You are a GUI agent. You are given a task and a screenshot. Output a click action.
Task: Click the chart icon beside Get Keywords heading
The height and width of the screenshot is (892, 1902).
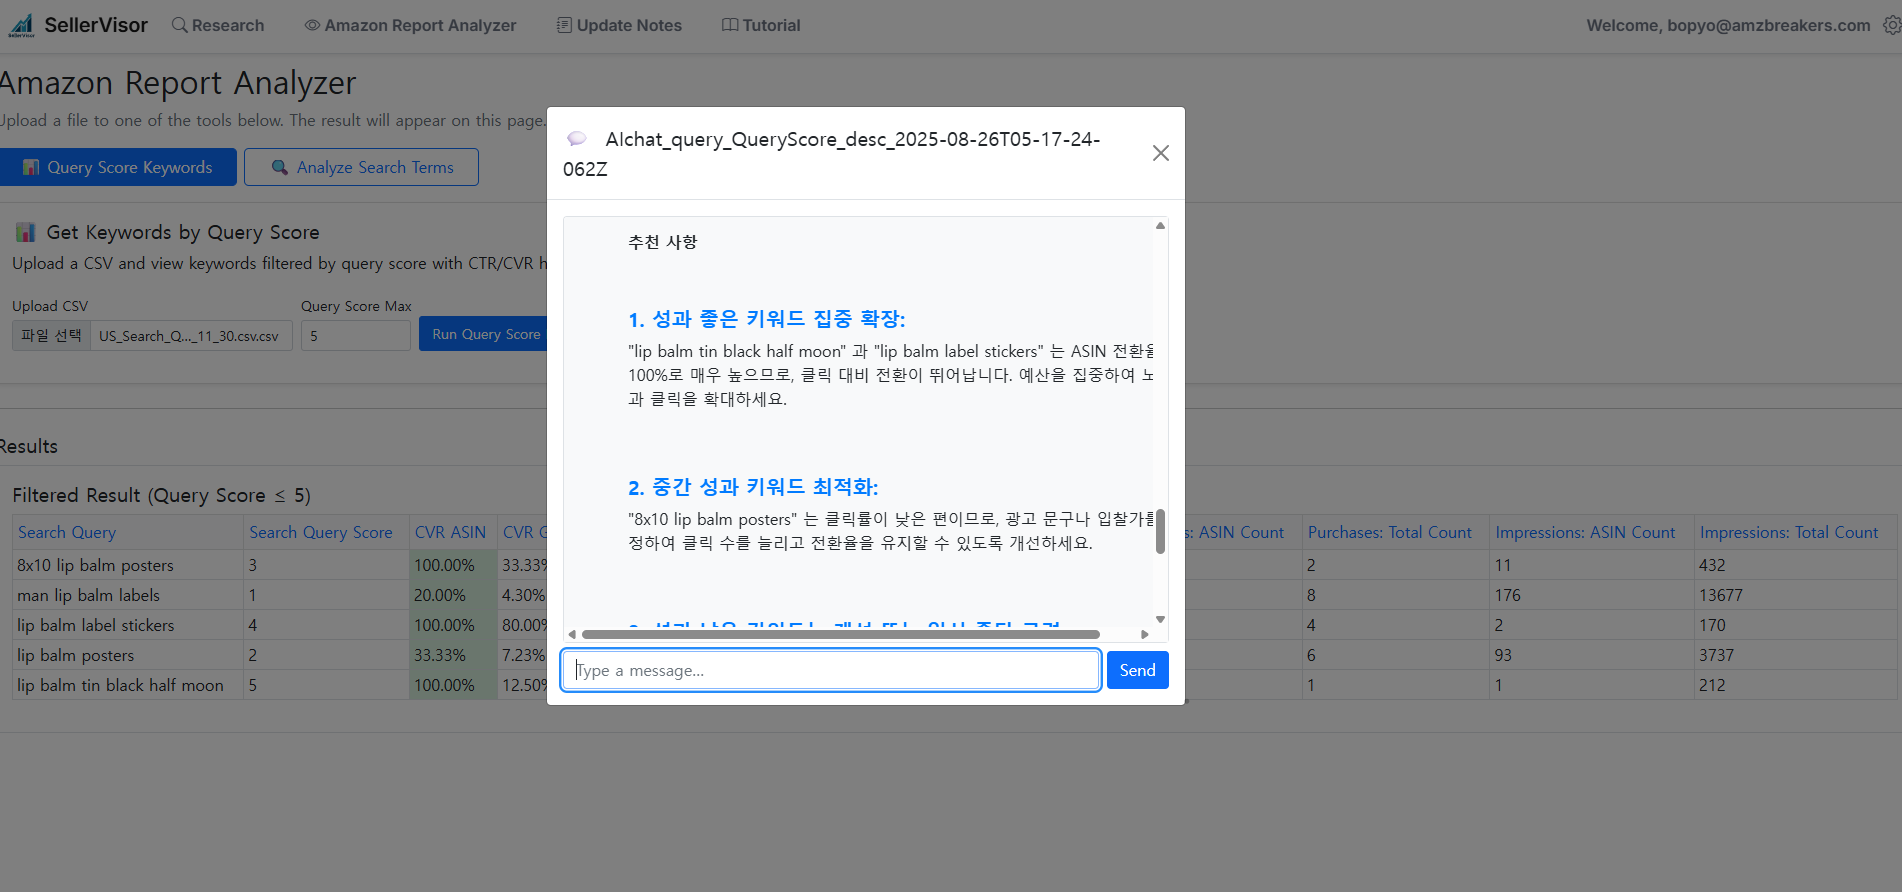point(25,232)
